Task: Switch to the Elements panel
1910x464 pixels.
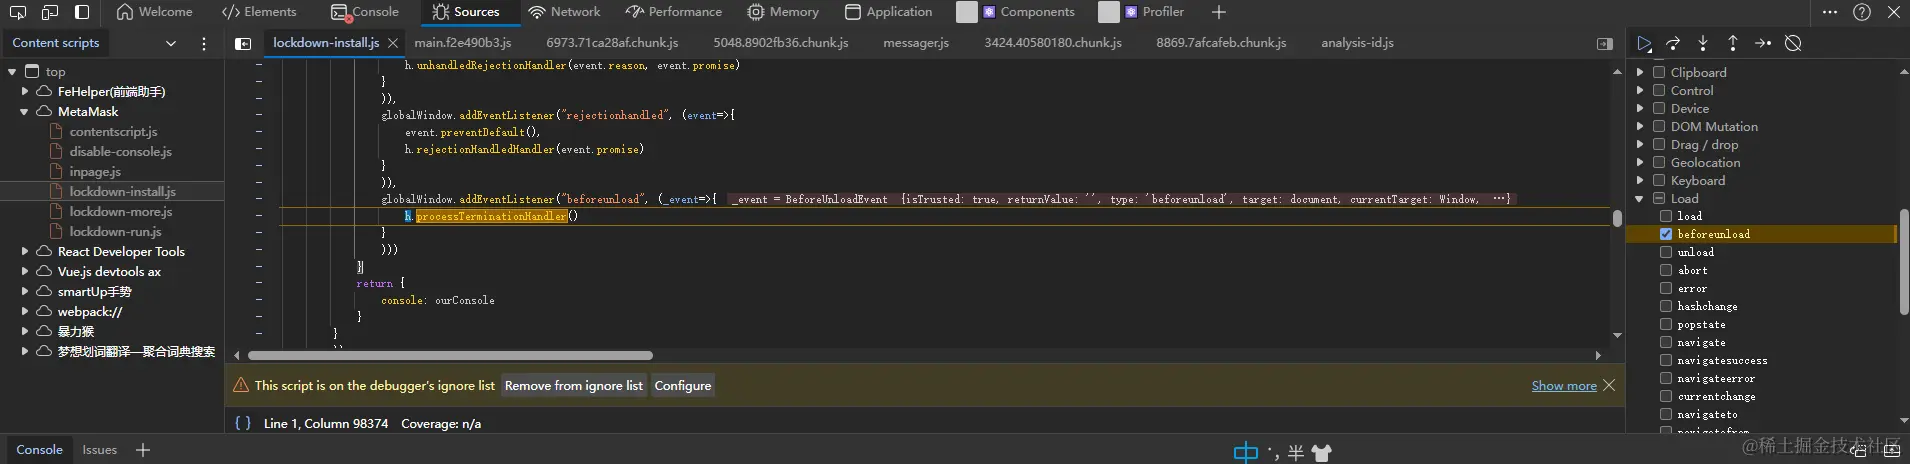Action: point(259,12)
